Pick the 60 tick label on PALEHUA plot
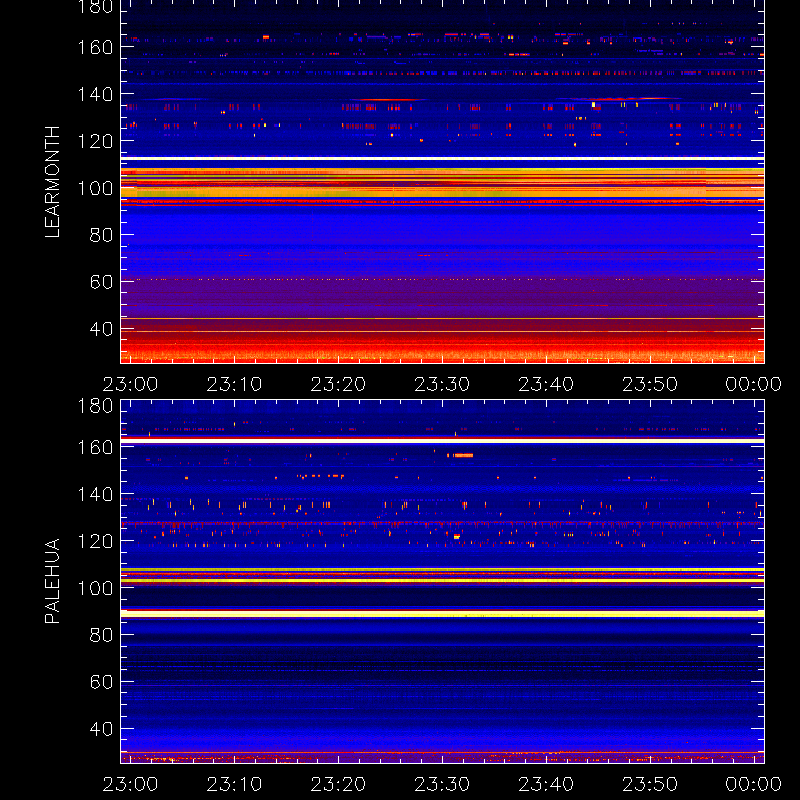The width and height of the screenshot is (800, 800). 101,682
